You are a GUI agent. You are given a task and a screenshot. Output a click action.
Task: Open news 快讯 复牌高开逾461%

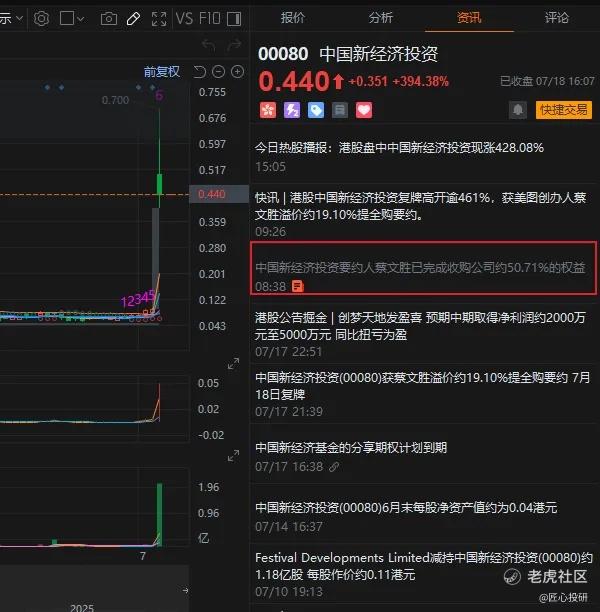pos(421,206)
